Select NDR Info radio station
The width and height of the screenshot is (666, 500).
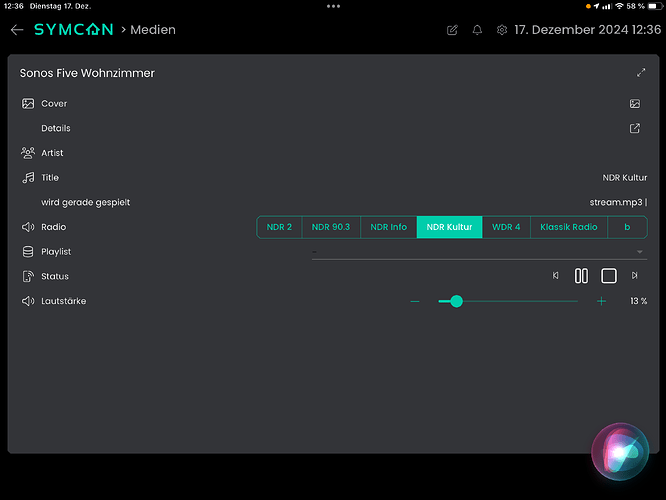389,227
